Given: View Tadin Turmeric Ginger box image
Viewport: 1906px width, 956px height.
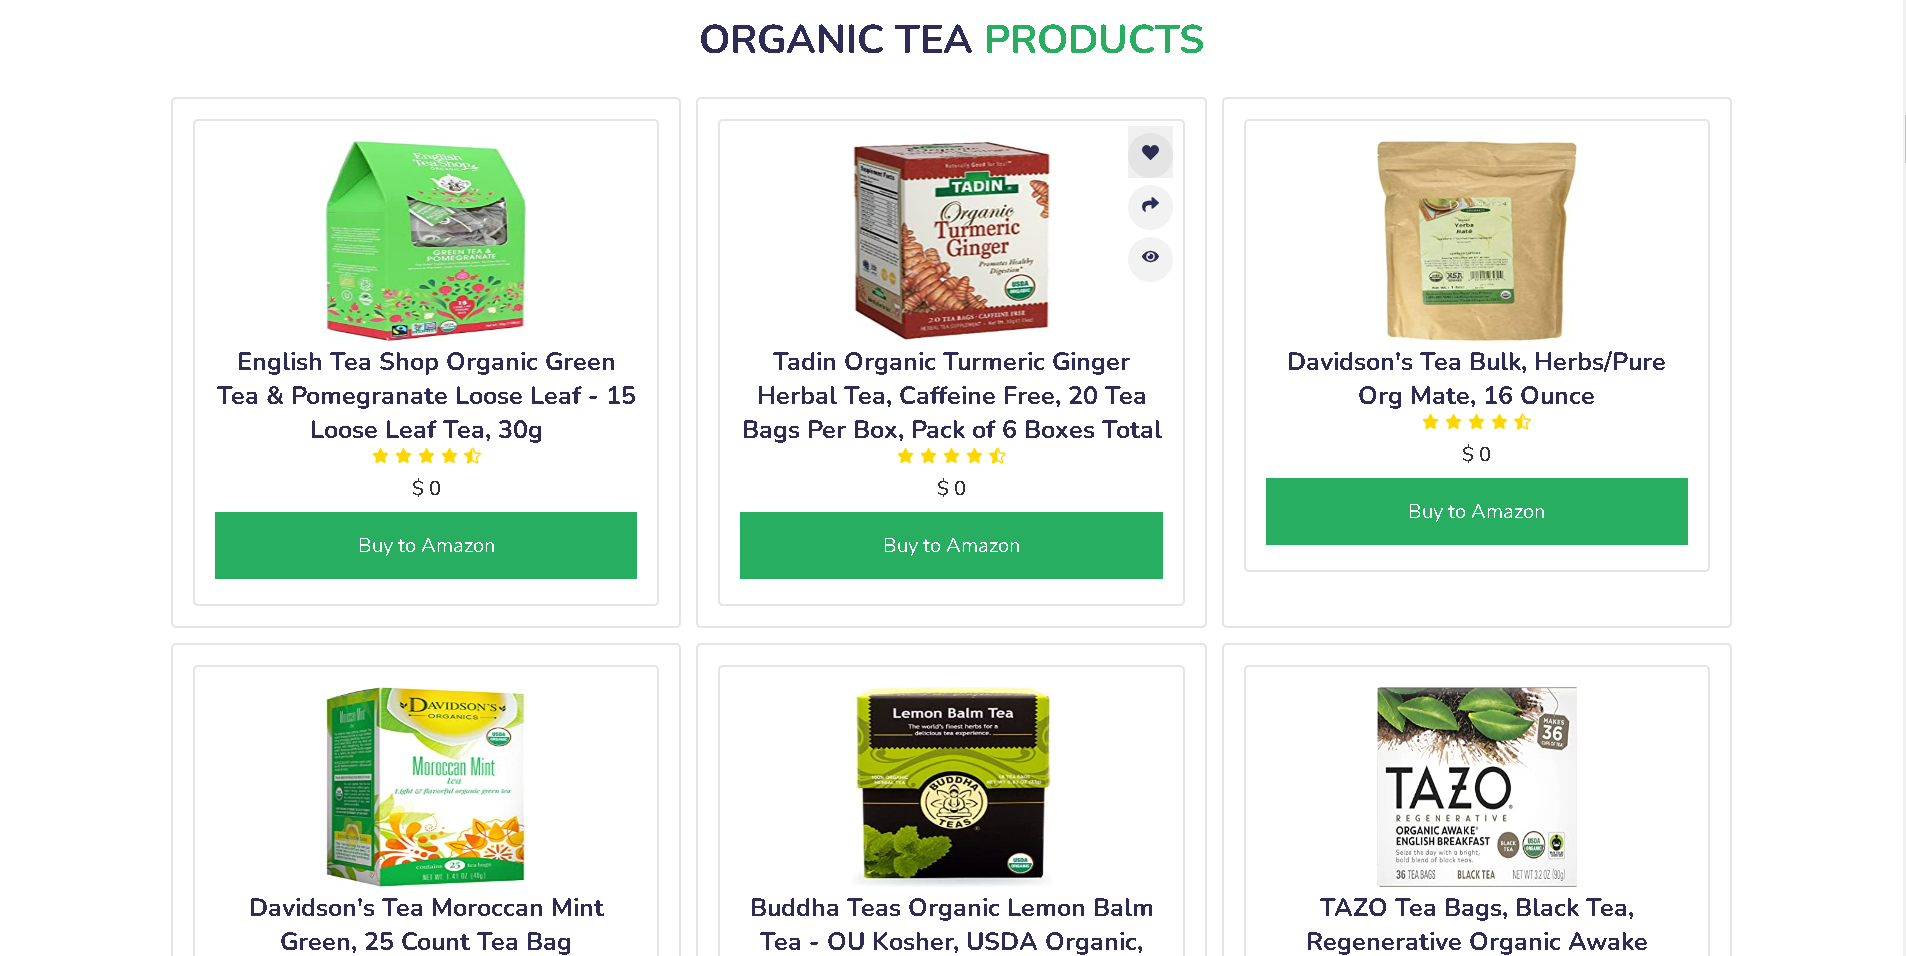Looking at the screenshot, I should click(x=951, y=240).
